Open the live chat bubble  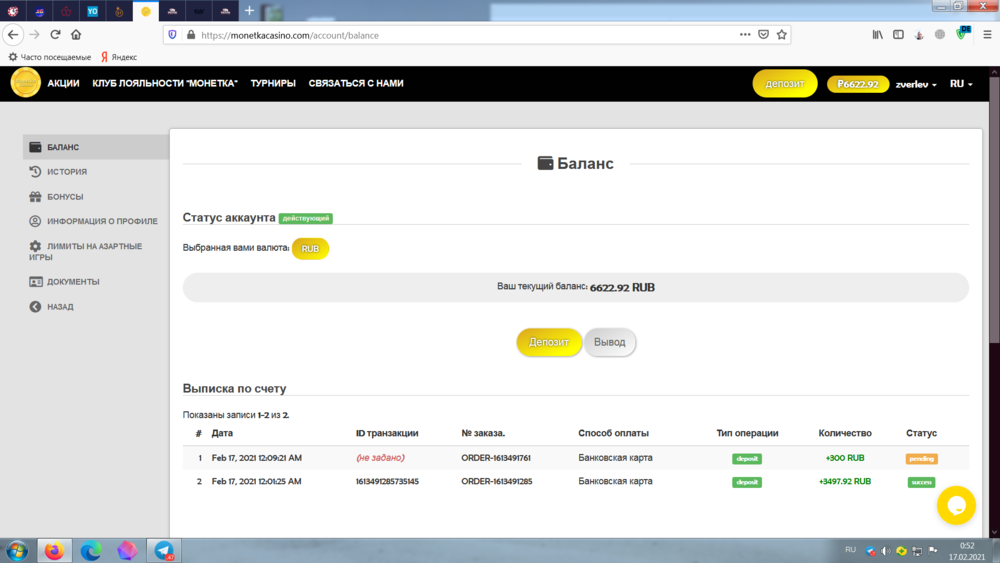pyautogui.click(x=956, y=505)
